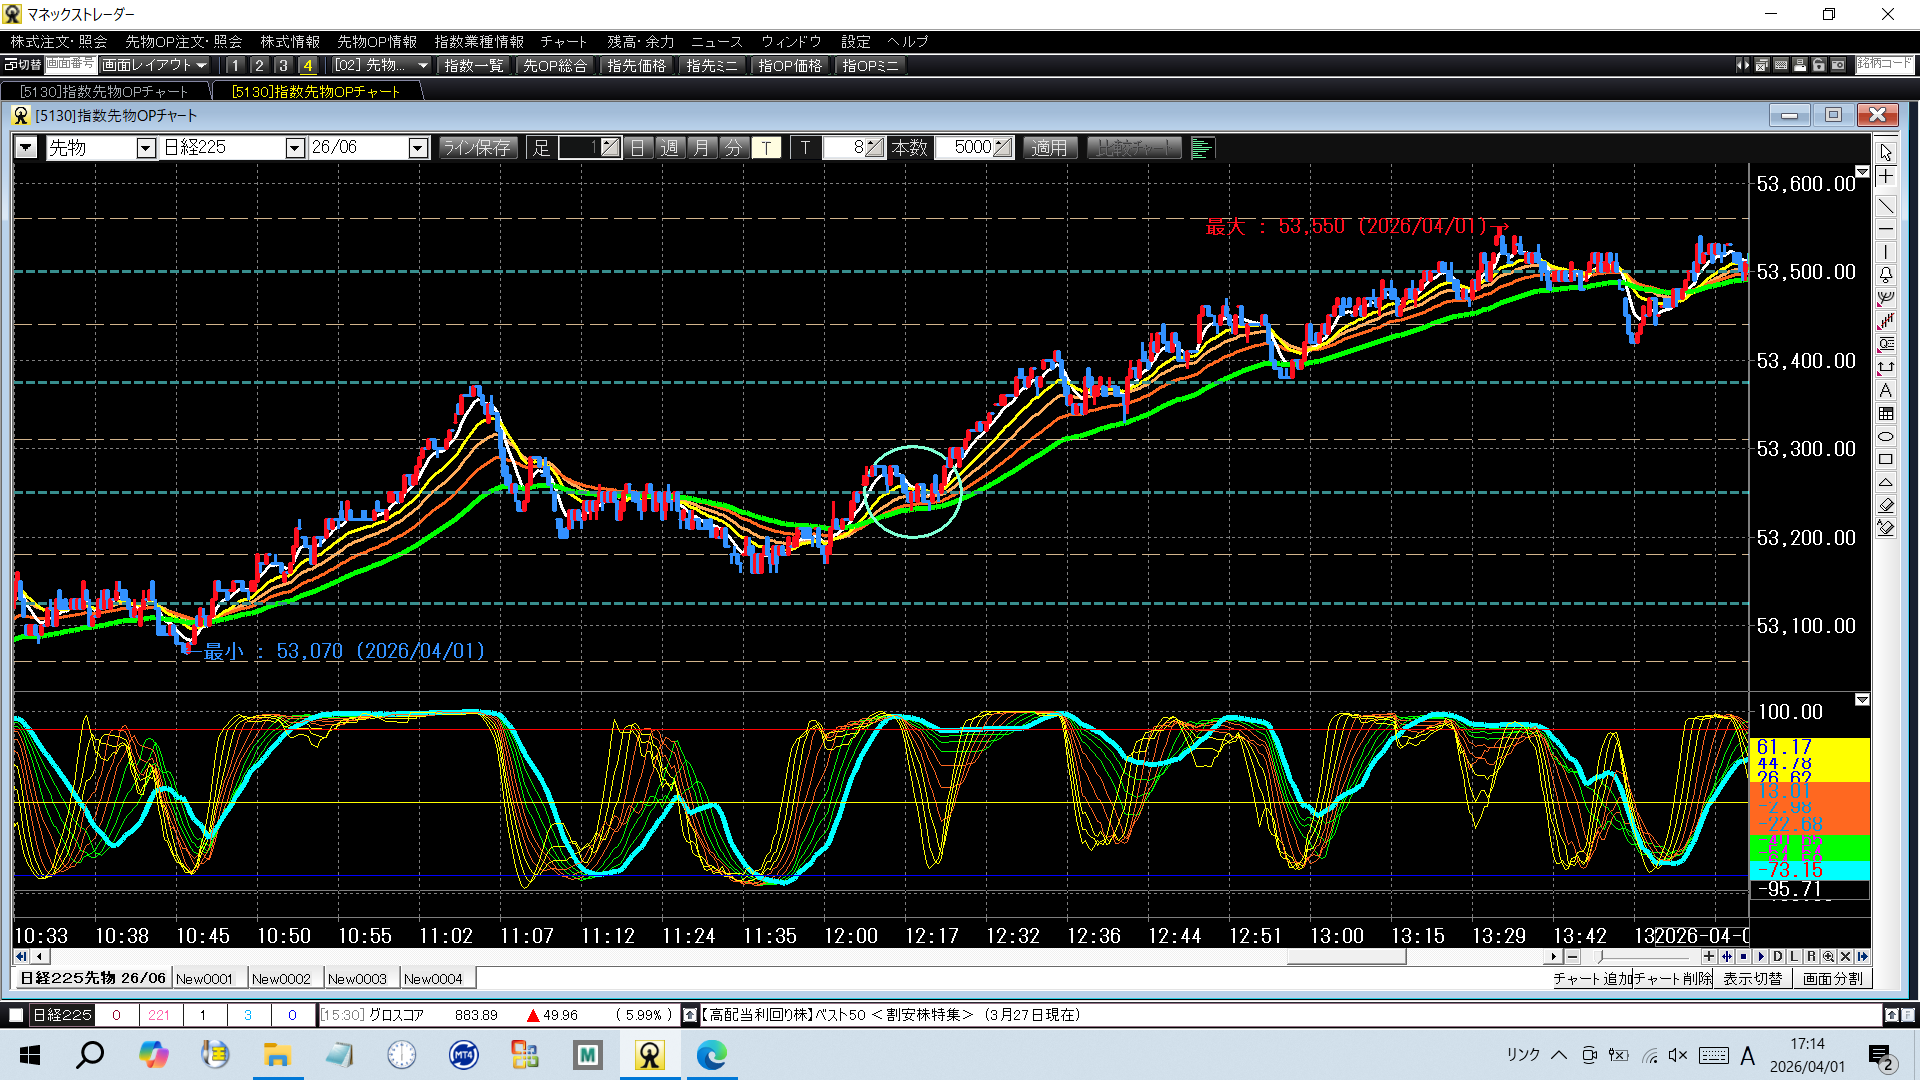
Task: Select the horizontal line tool
Action: tap(1886, 229)
